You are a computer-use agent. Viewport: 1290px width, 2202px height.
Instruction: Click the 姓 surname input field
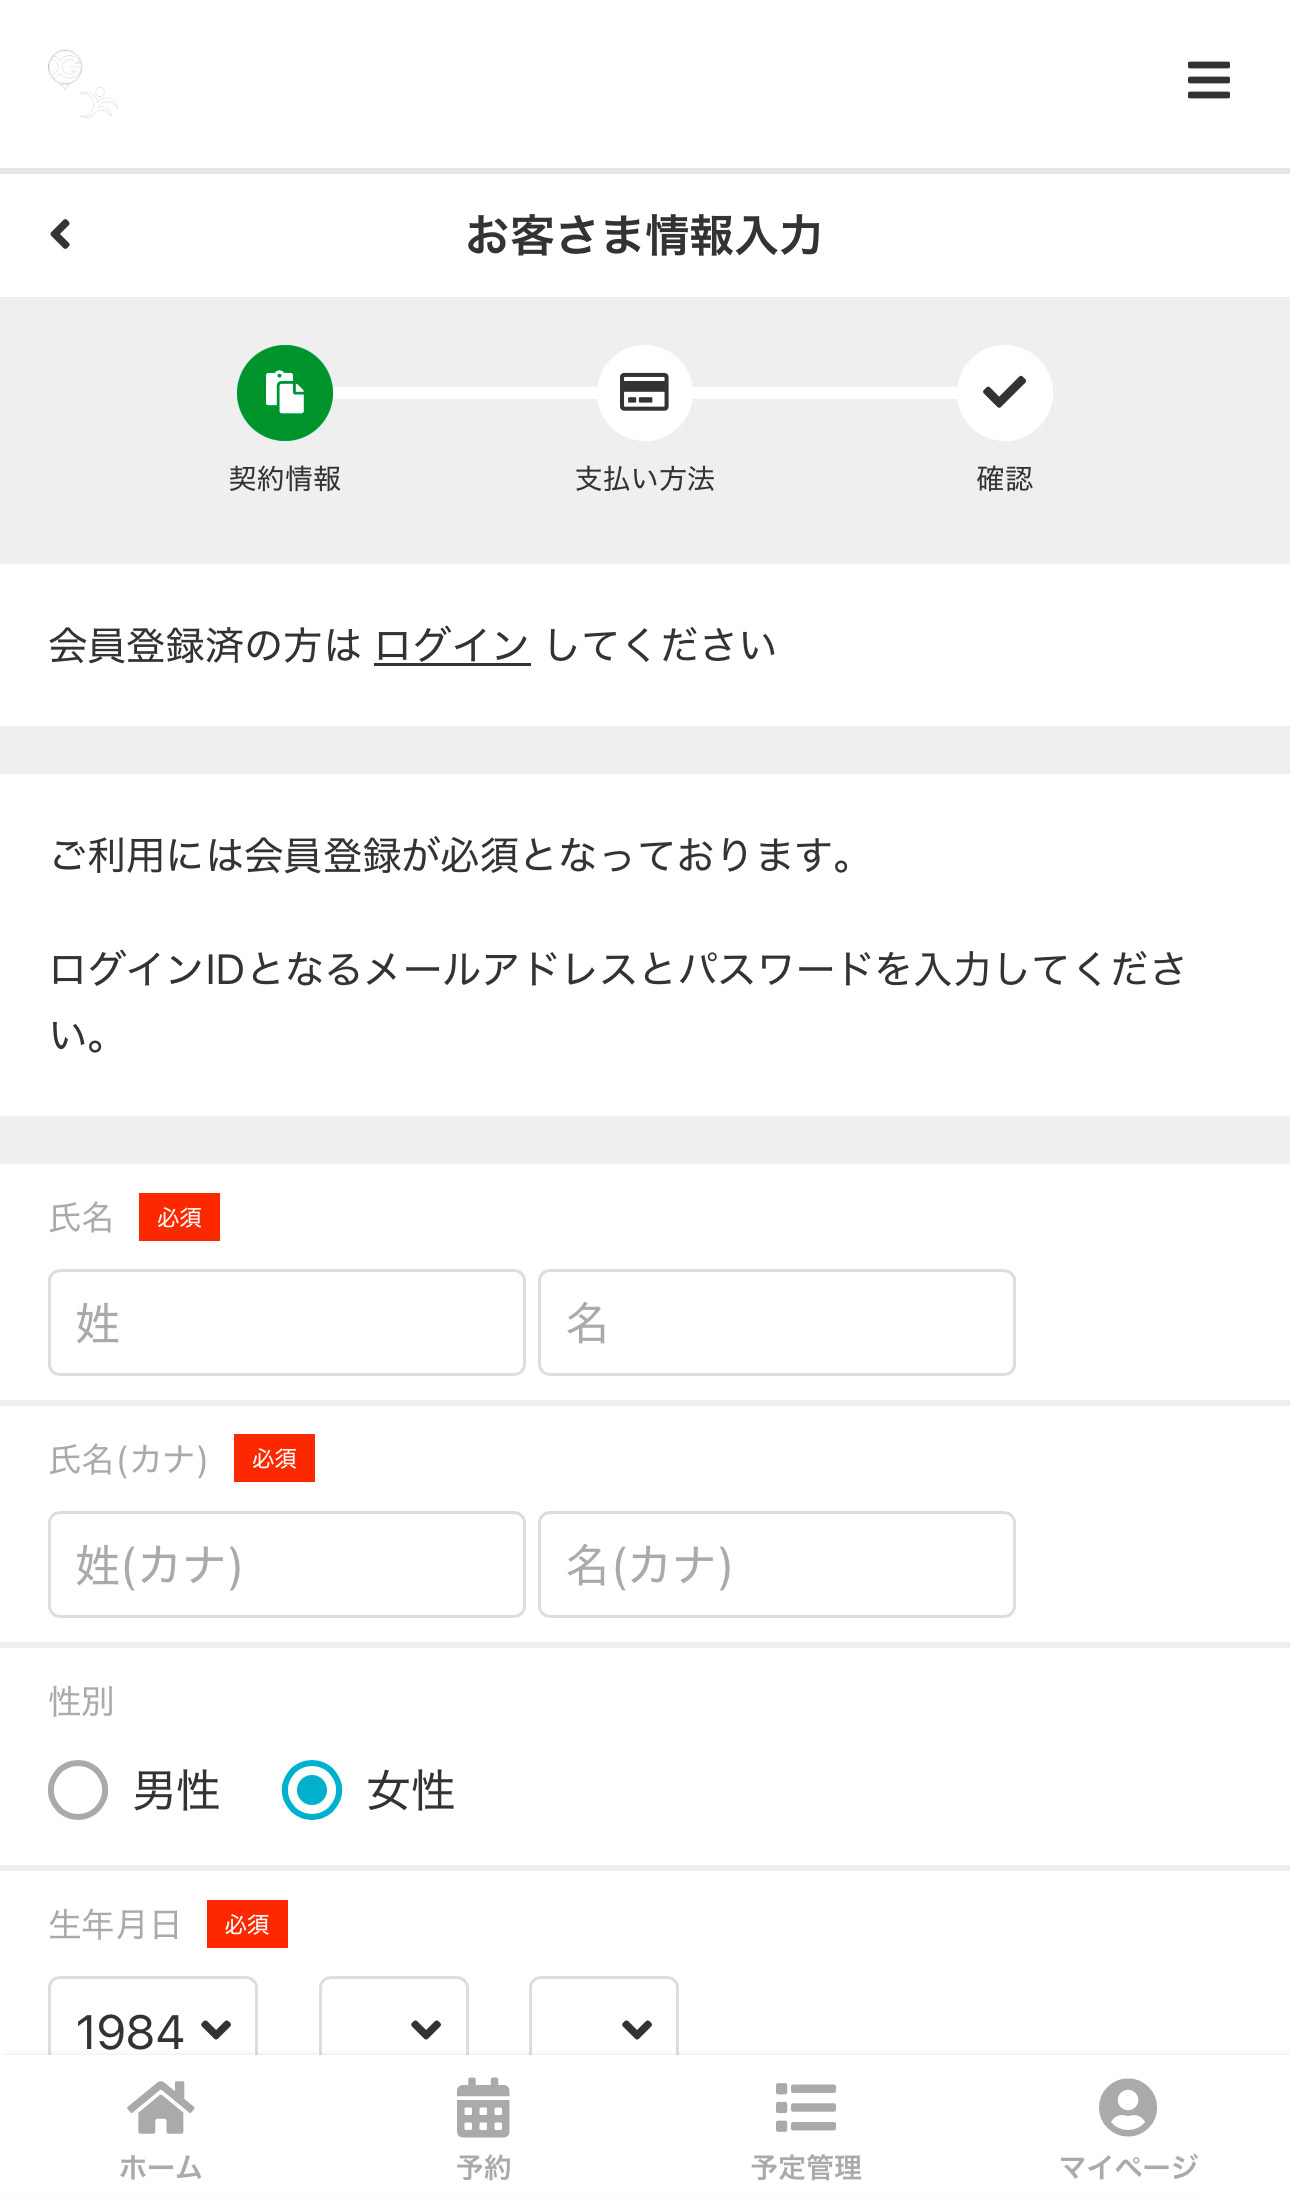click(286, 1322)
